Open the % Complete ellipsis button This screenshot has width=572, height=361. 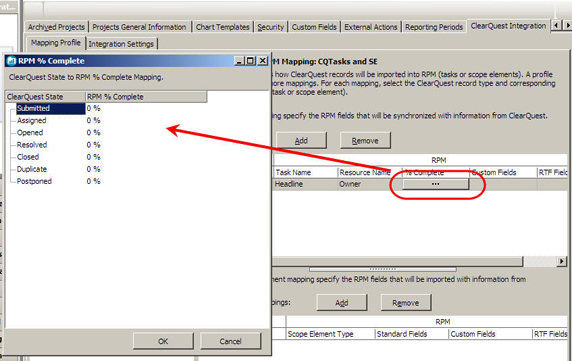(x=435, y=184)
